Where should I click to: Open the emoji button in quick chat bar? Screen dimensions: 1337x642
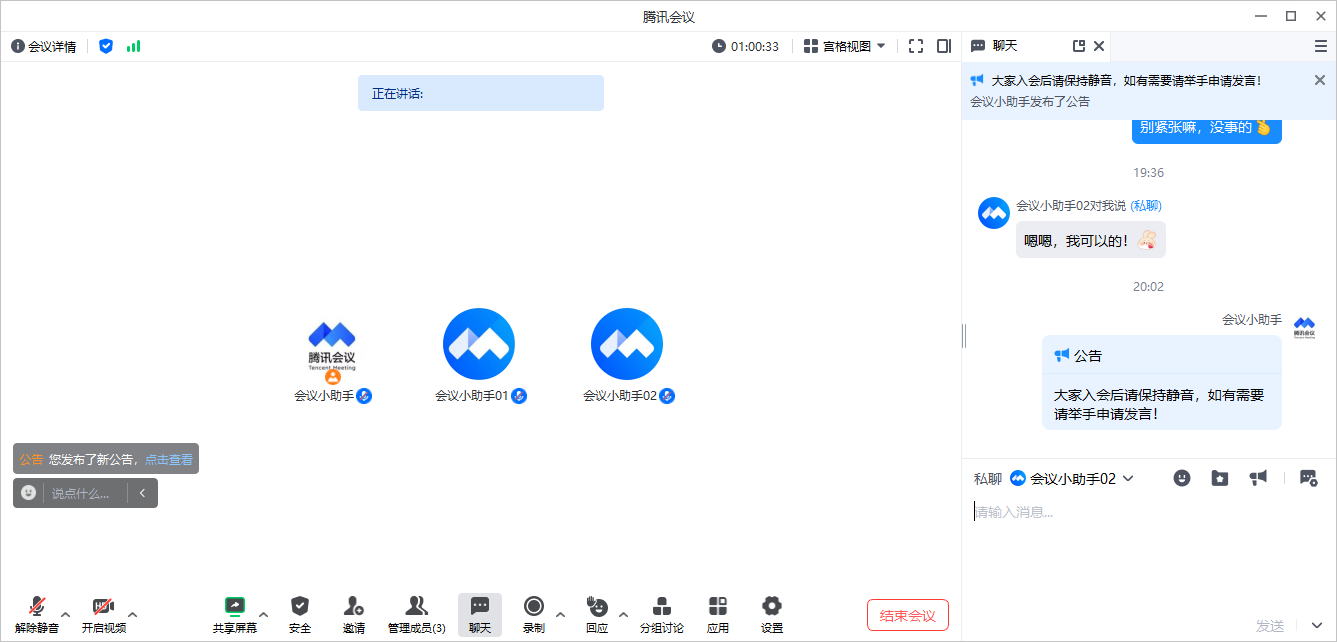tap(28, 493)
